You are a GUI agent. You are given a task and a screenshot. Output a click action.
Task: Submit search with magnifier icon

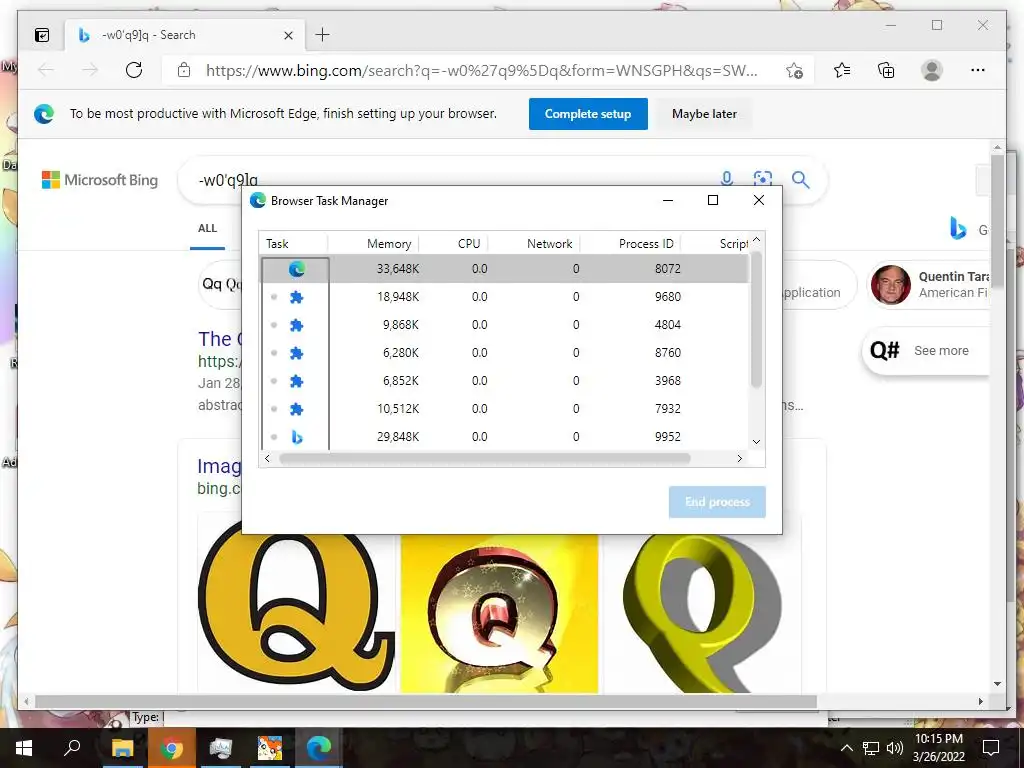(x=800, y=180)
